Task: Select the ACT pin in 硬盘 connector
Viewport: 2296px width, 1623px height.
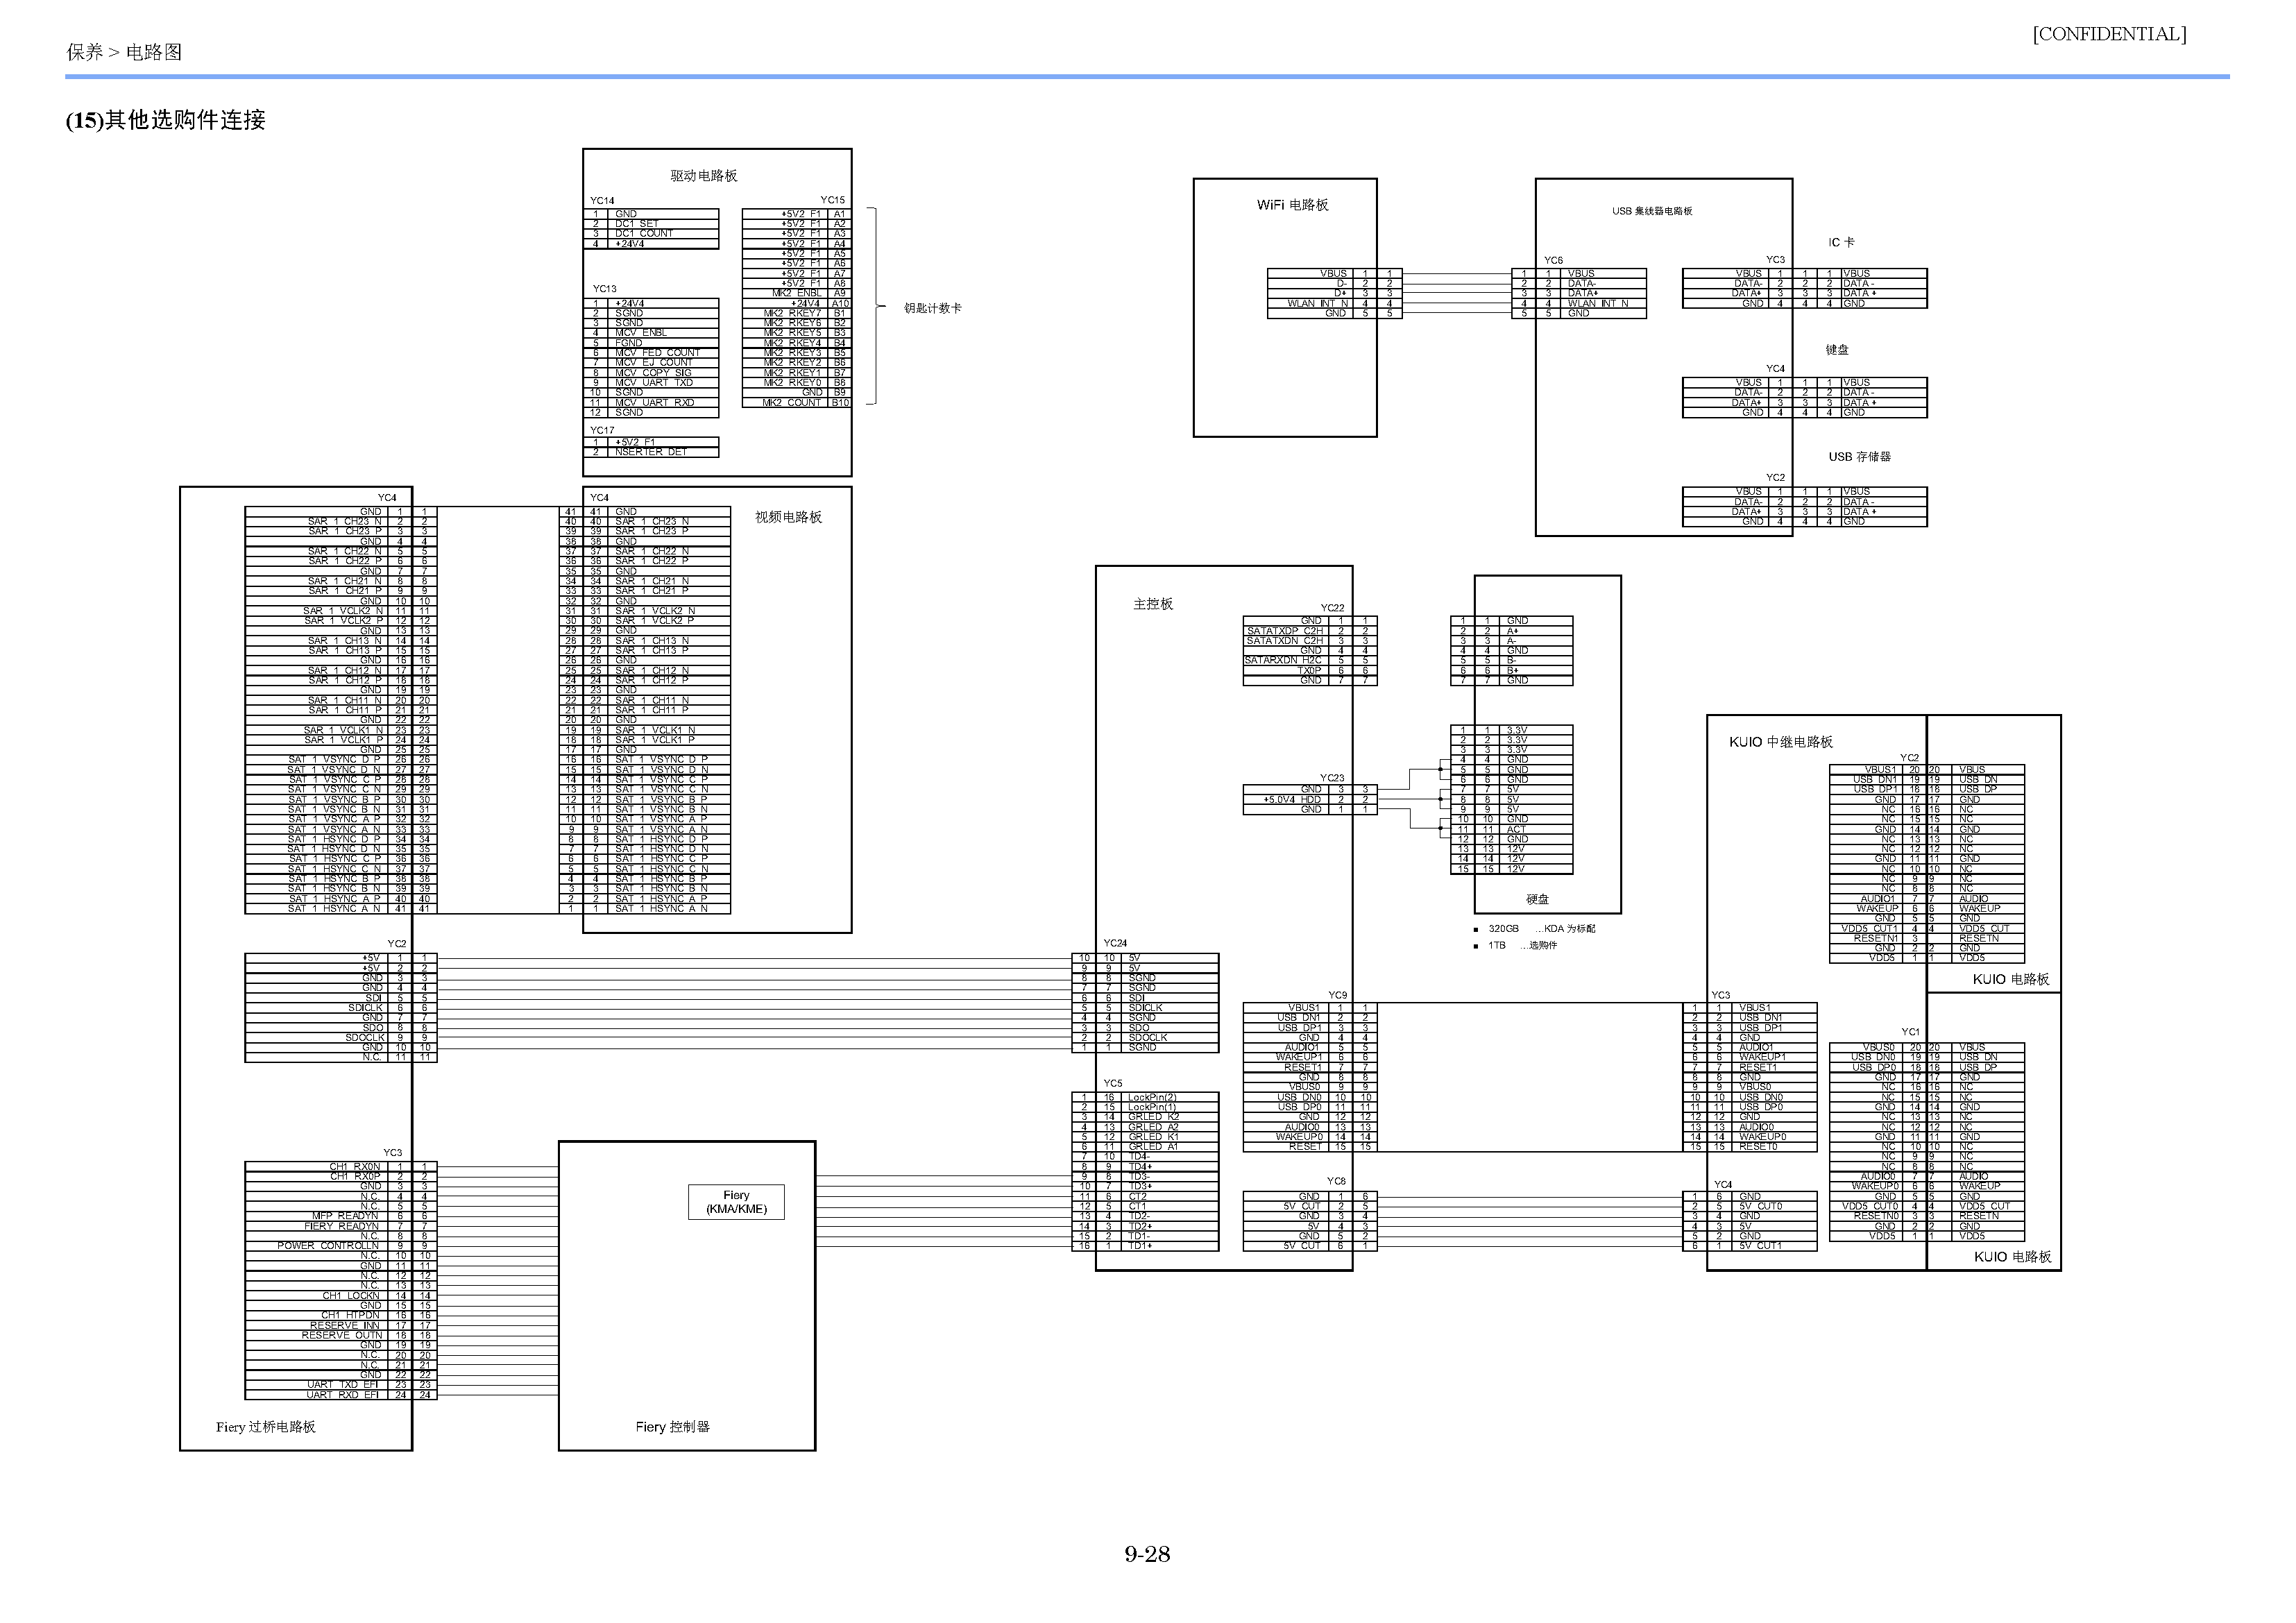Action: point(1516,829)
